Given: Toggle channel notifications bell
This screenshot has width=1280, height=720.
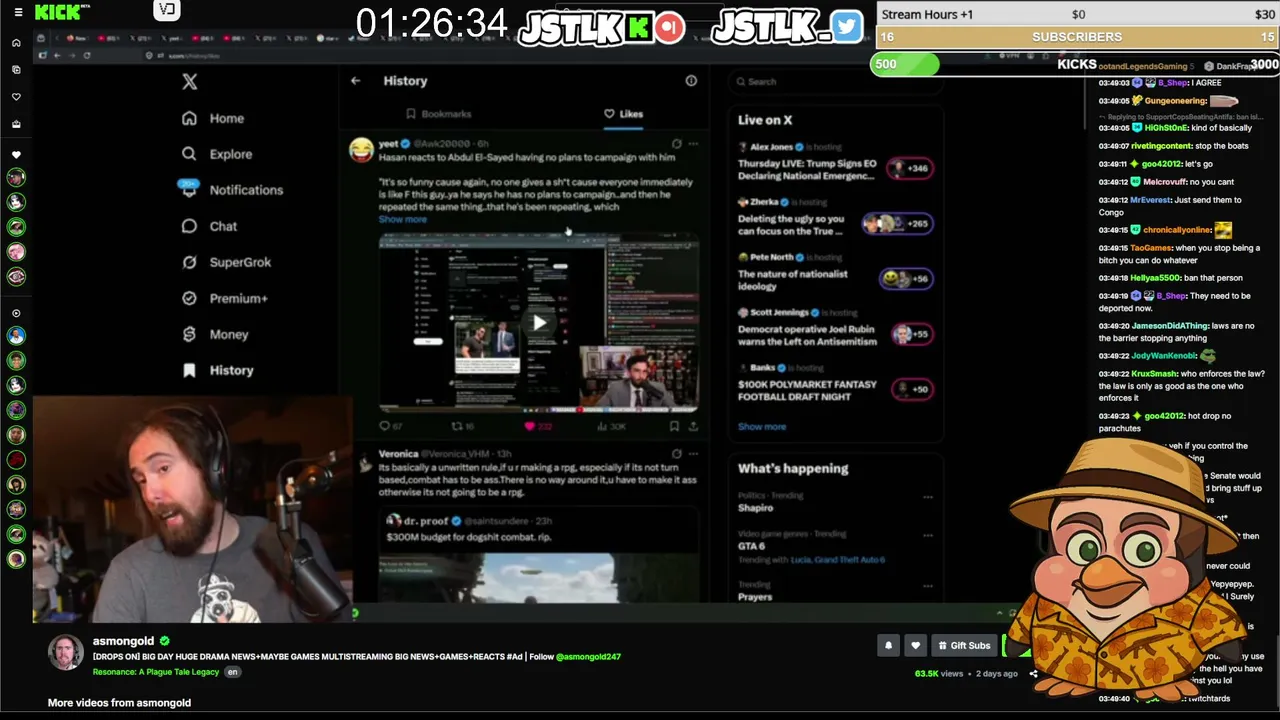Looking at the screenshot, I should (888, 646).
